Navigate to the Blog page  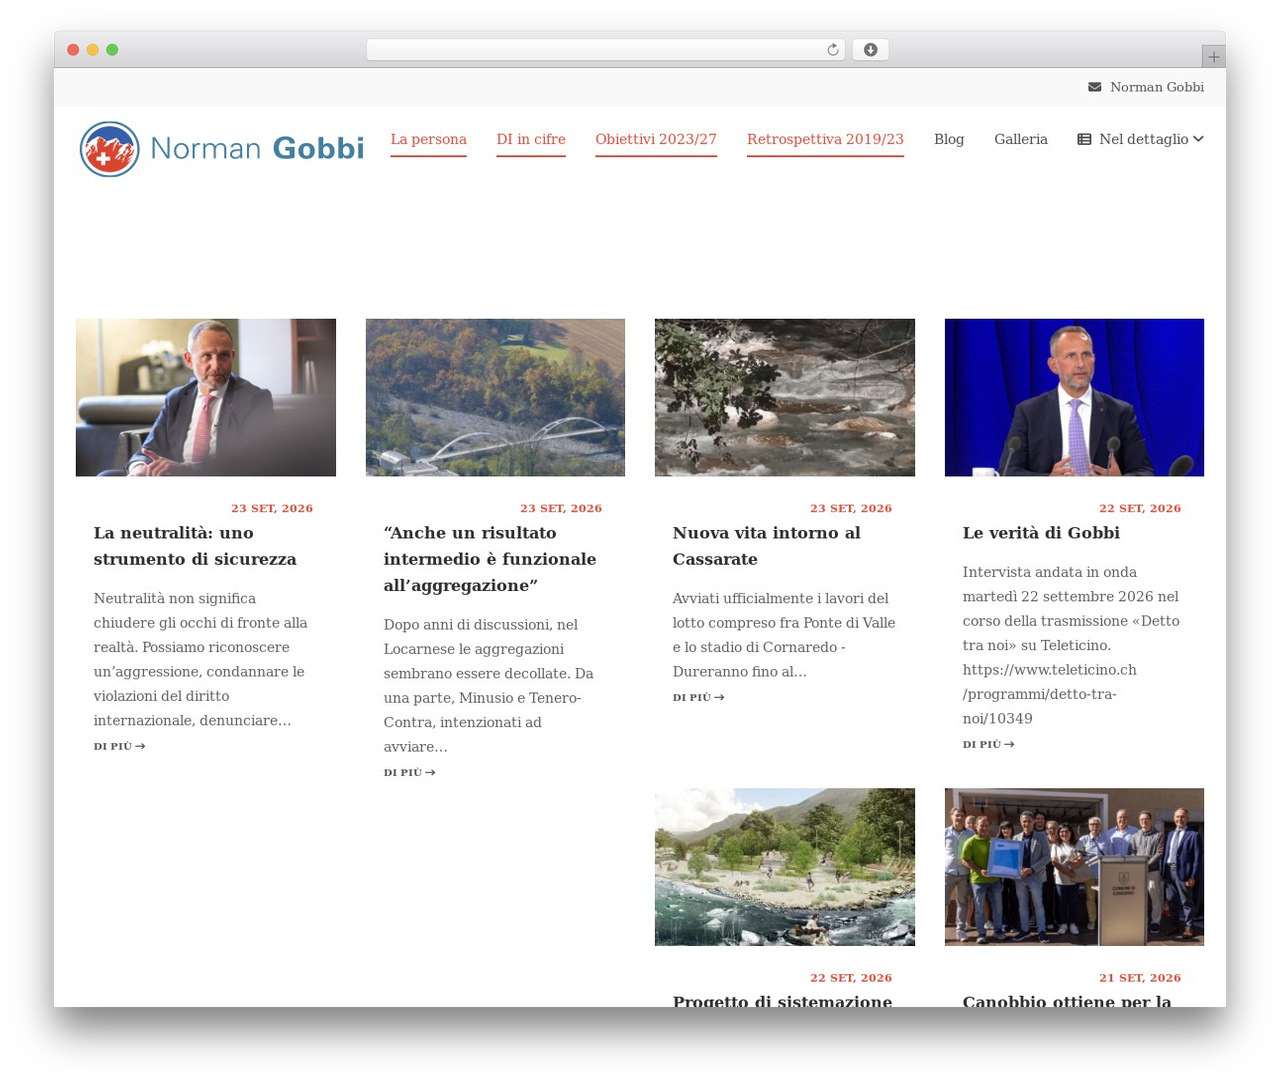(x=949, y=139)
